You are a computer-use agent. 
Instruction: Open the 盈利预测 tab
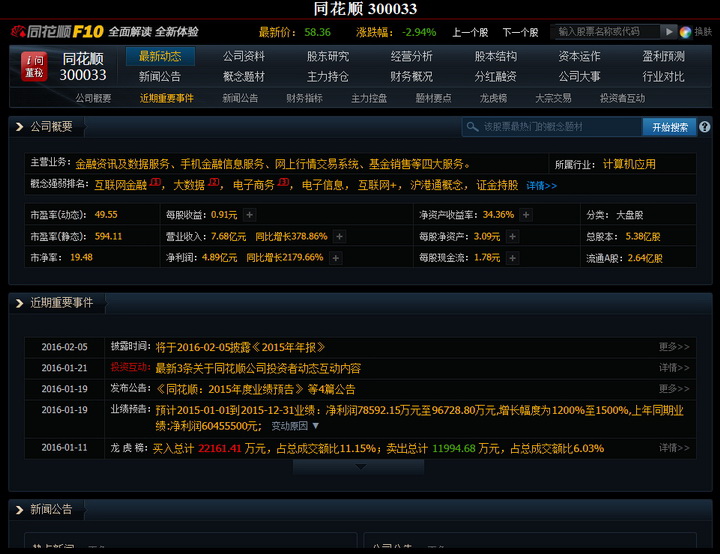[x=663, y=57]
